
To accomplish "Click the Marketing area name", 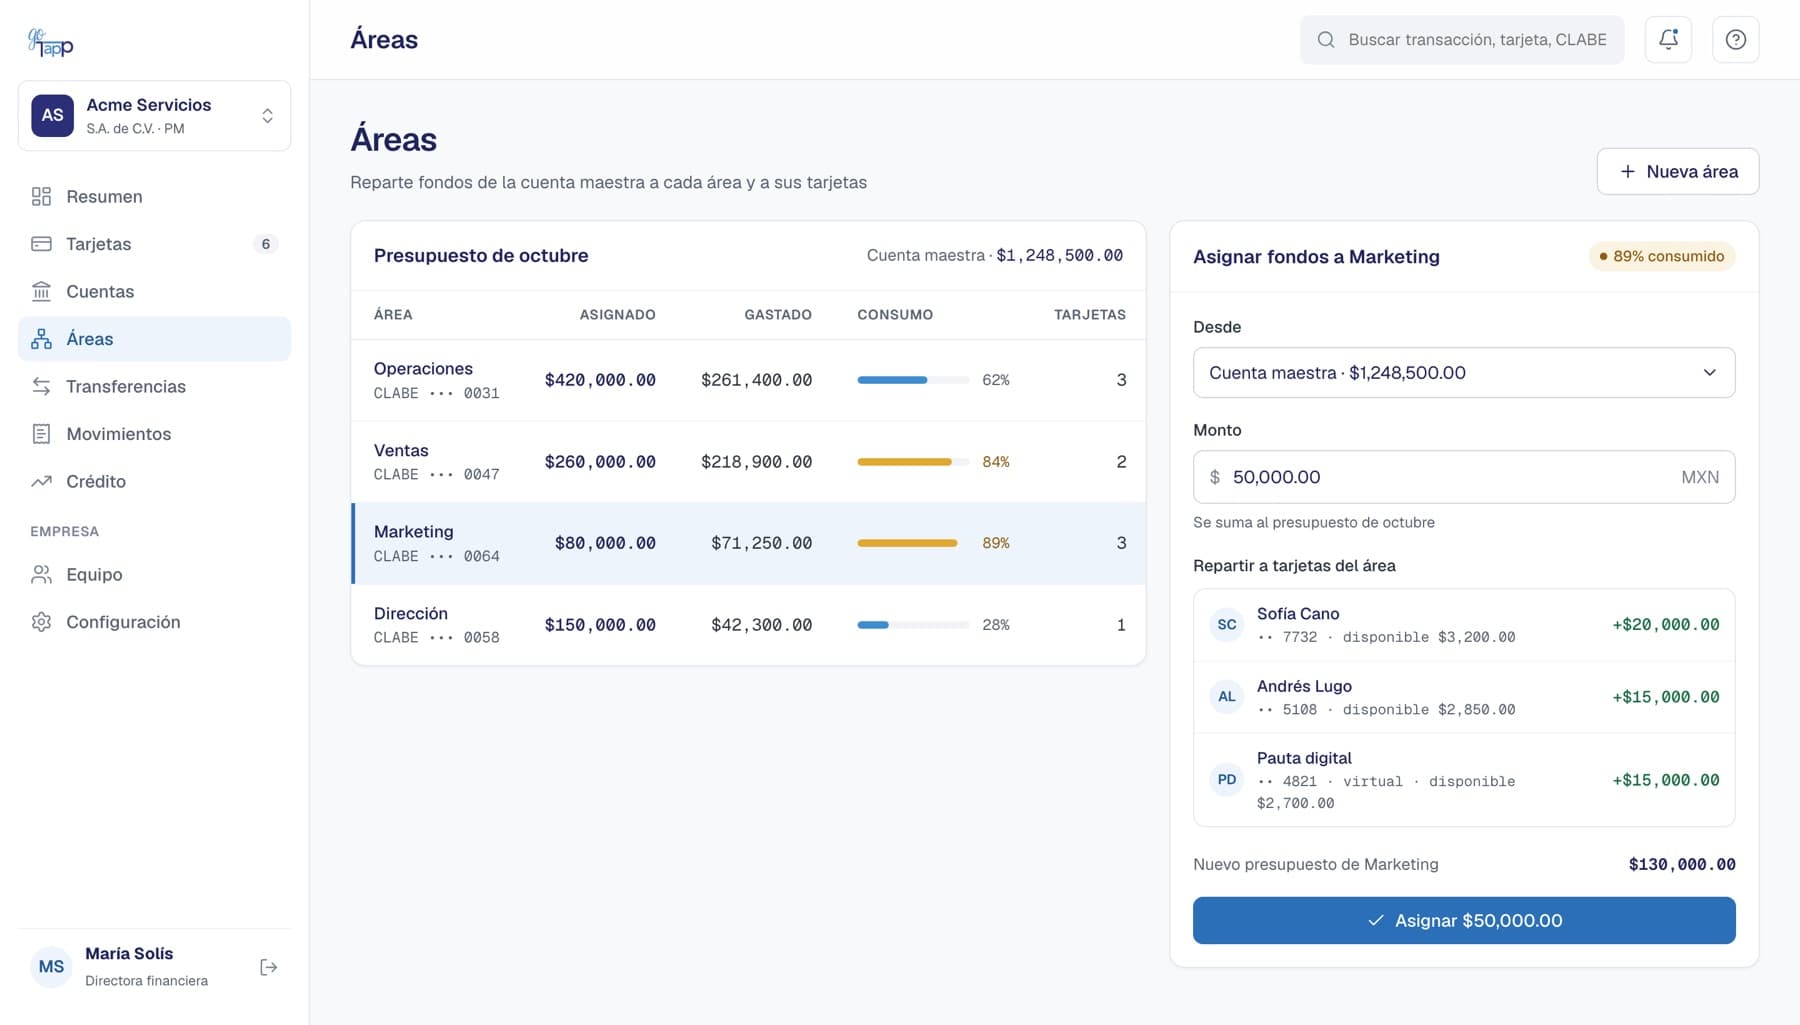I will (x=413, y=532).
